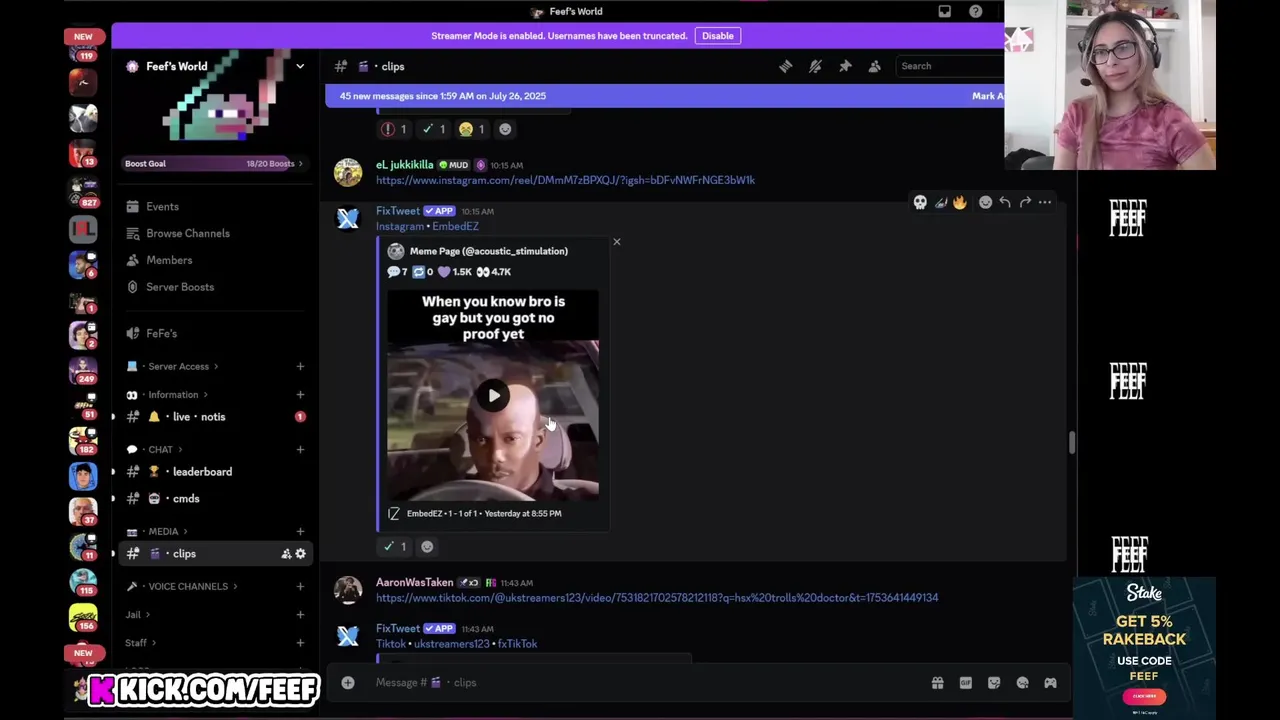This screenshot has height=720, width=1280.
Task: Click the fxTikTok link
Action: (517, 644)
